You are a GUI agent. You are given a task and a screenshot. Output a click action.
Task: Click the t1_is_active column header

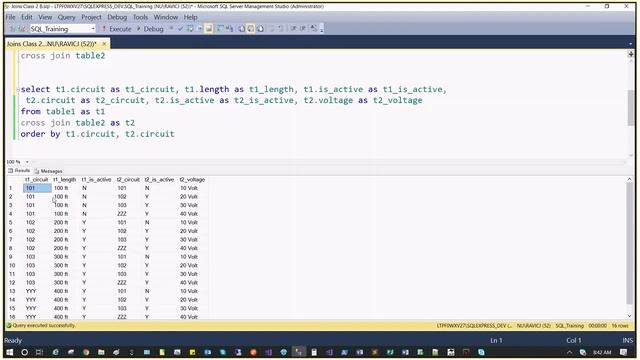[x=96, y=180]
